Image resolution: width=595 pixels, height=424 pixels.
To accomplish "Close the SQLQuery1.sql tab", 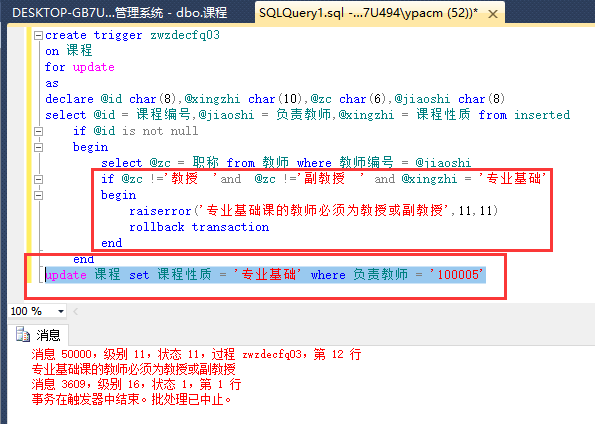I will coord(493,14).
